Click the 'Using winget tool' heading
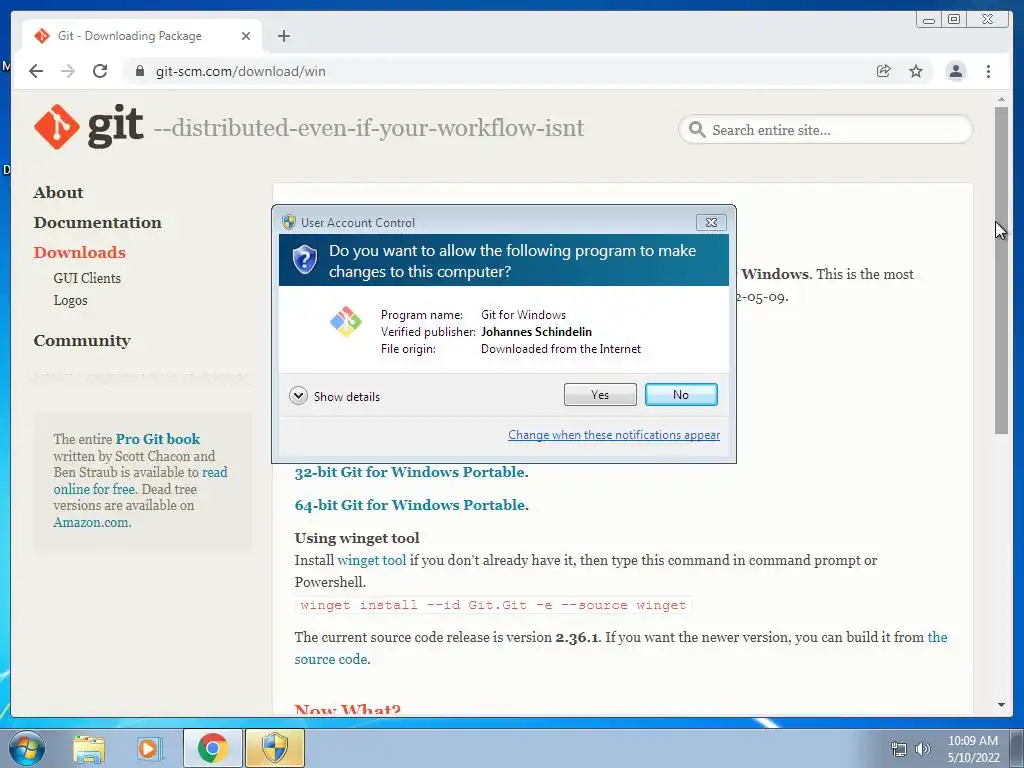 pos(357,538)
